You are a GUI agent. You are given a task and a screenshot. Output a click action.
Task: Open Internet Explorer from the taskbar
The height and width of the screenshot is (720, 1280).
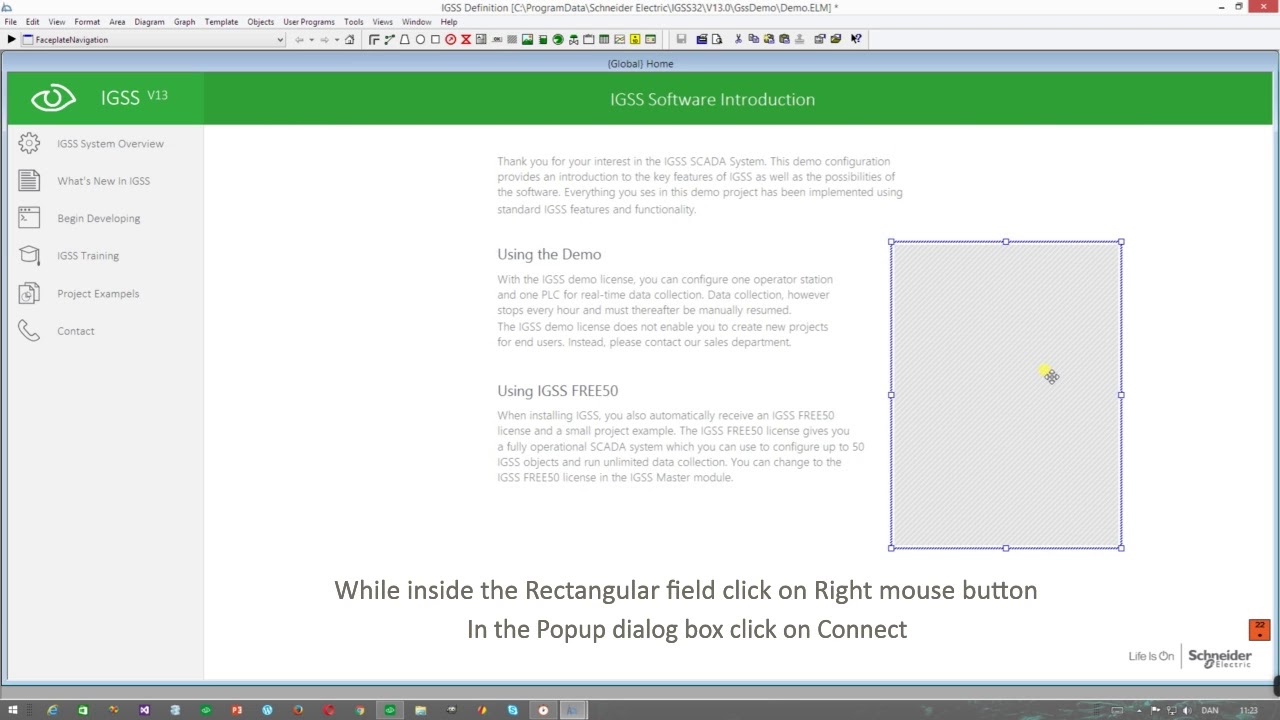53,710
